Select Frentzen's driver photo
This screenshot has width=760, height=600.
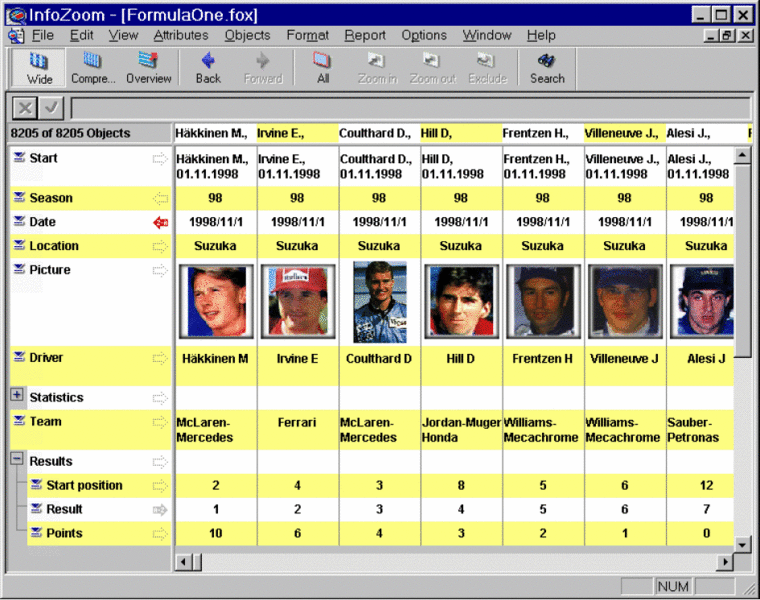543,301
